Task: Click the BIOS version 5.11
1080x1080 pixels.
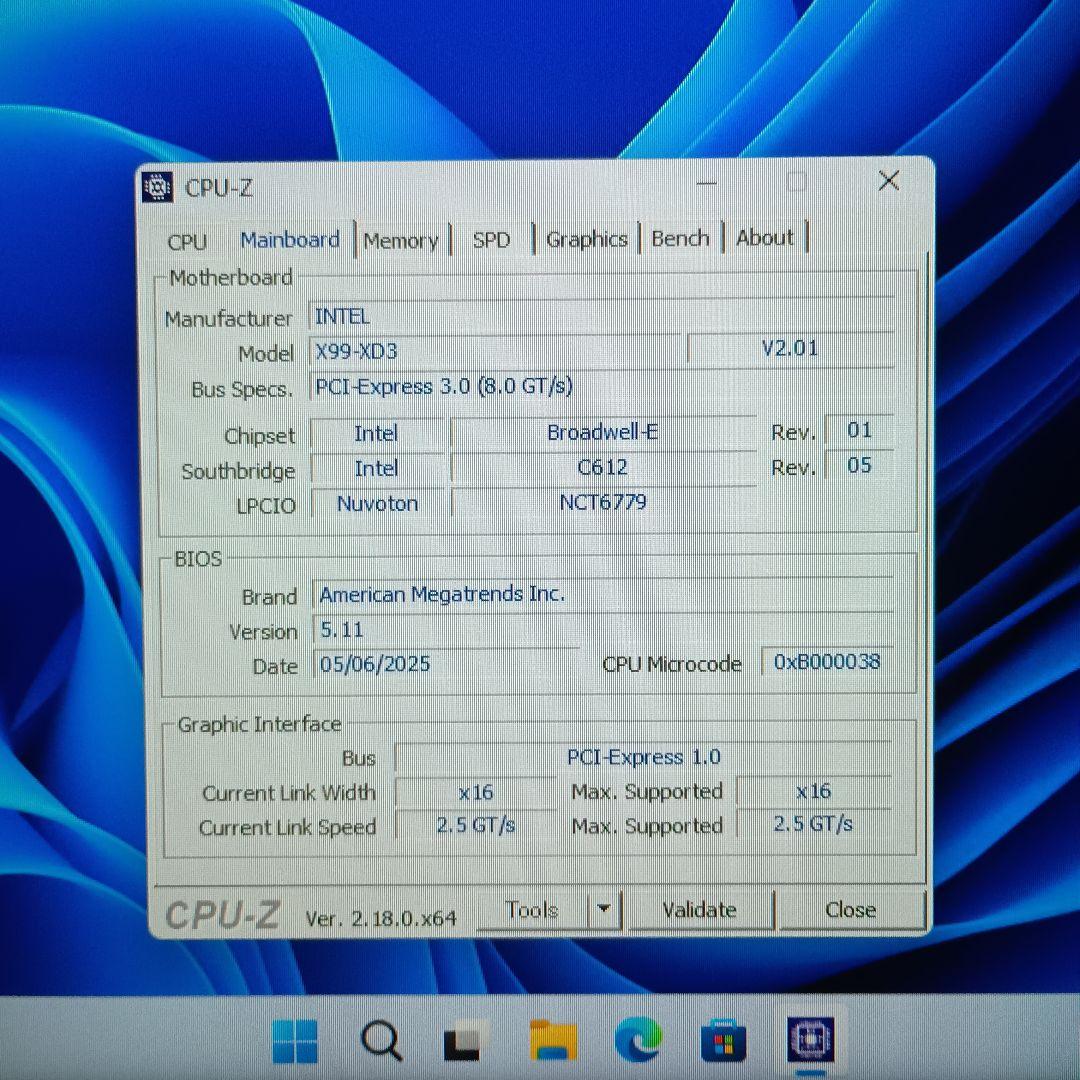Action: 603,629
